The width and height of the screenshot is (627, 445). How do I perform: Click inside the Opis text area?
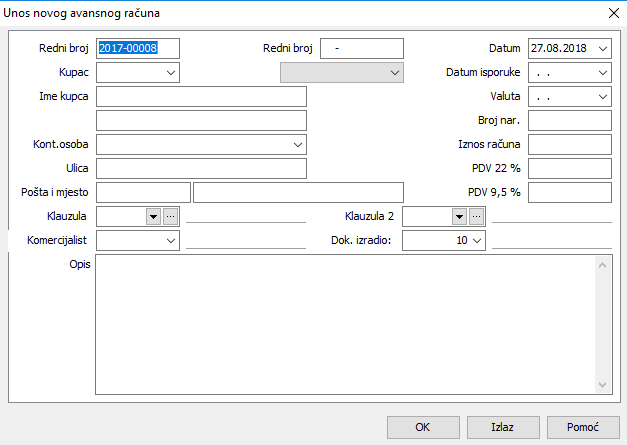pos(345,325)
